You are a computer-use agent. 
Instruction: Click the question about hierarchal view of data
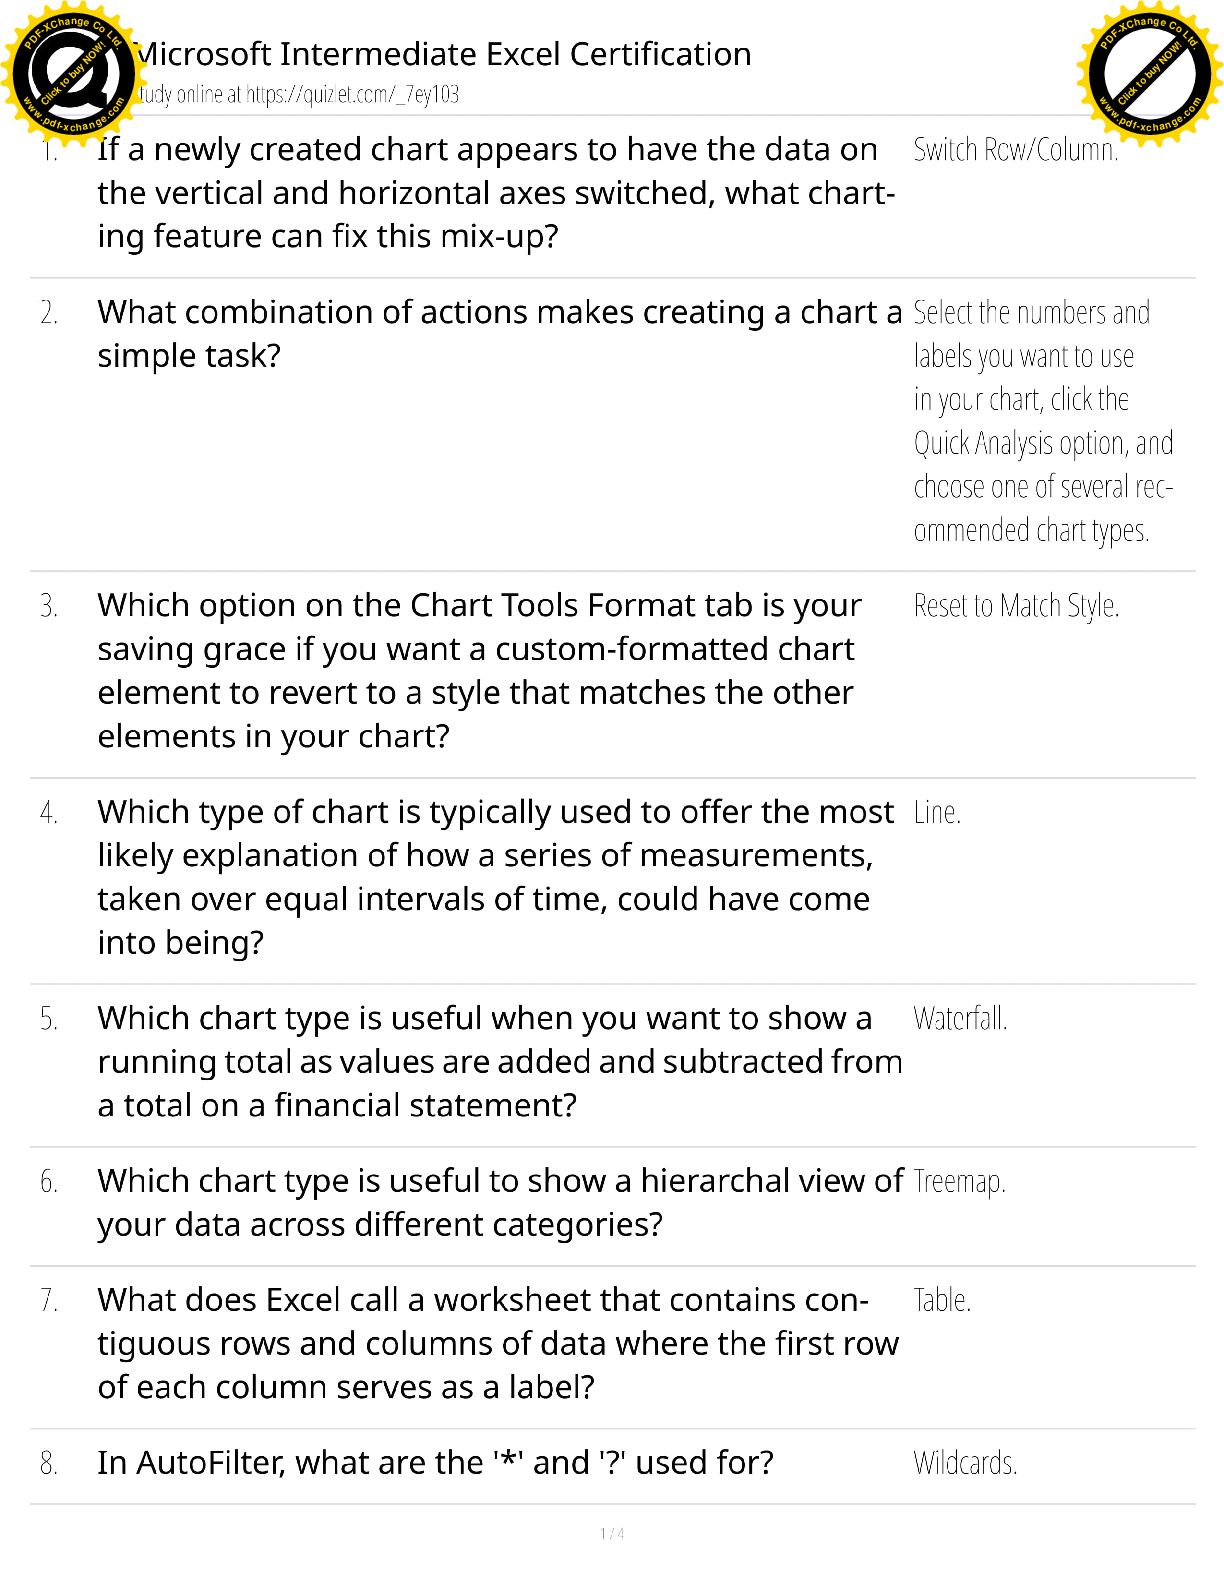[500, 1203]
